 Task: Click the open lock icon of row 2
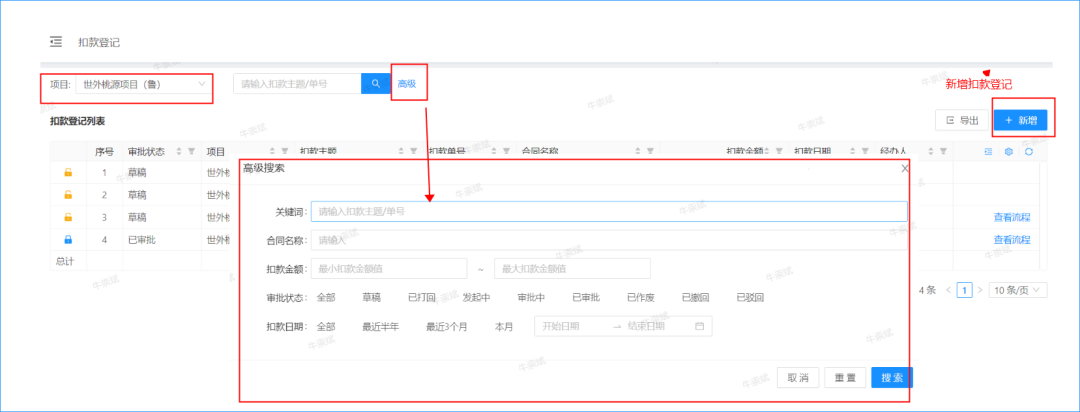68,195
